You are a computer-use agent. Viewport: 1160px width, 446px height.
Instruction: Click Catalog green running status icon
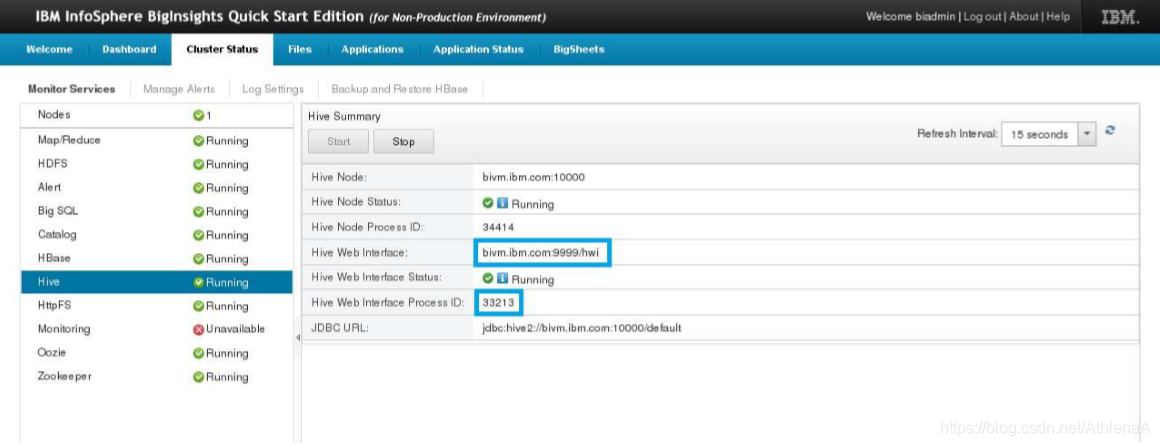coord(198,235)
